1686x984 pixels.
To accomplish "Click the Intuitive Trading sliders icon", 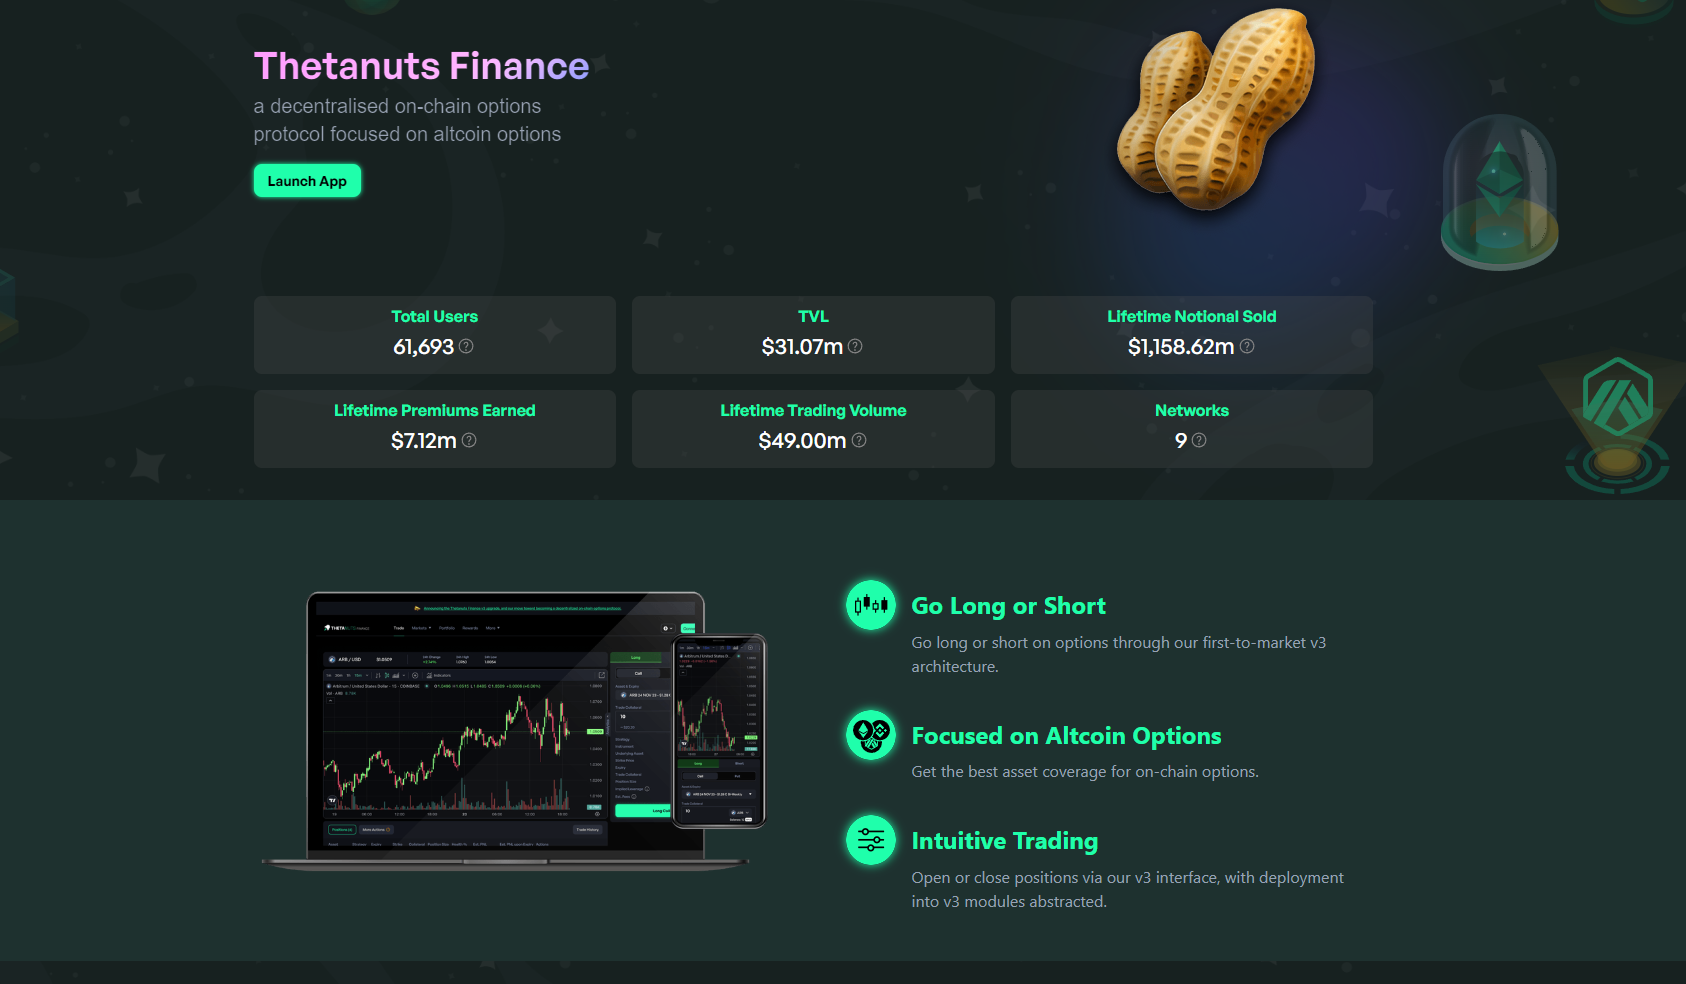I will [871, 840].
